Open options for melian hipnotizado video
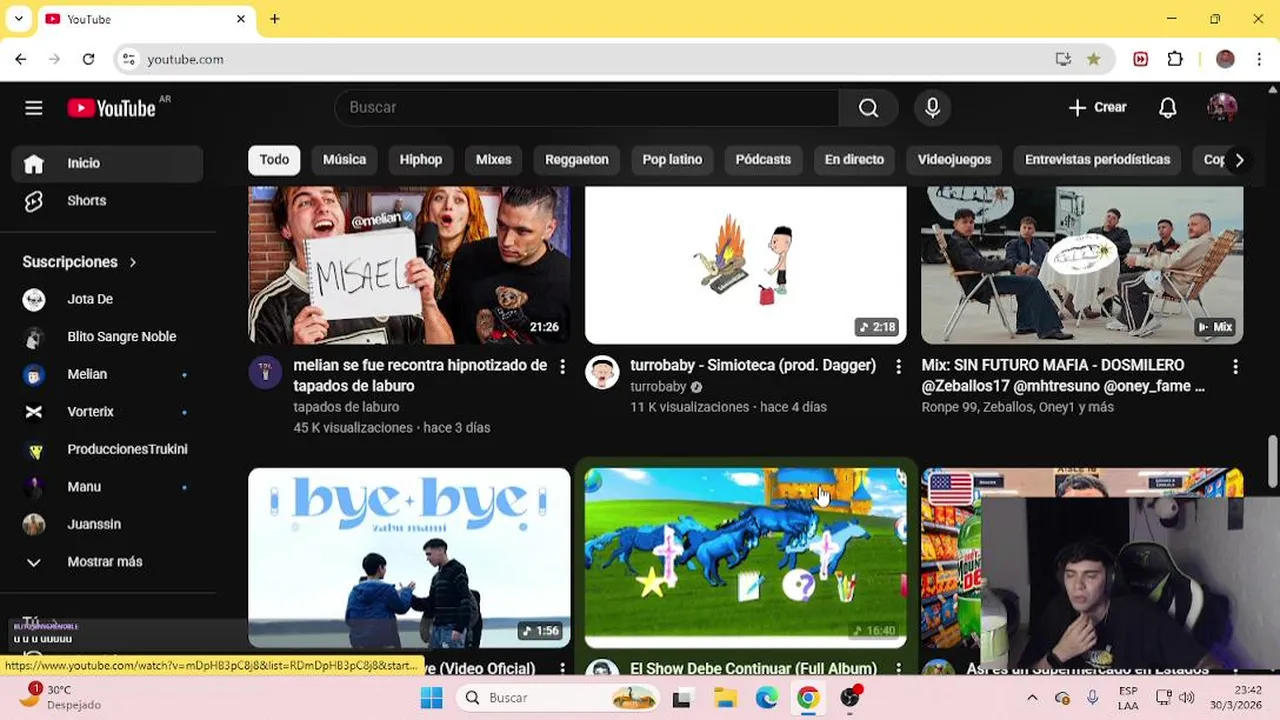 (562, 367)
